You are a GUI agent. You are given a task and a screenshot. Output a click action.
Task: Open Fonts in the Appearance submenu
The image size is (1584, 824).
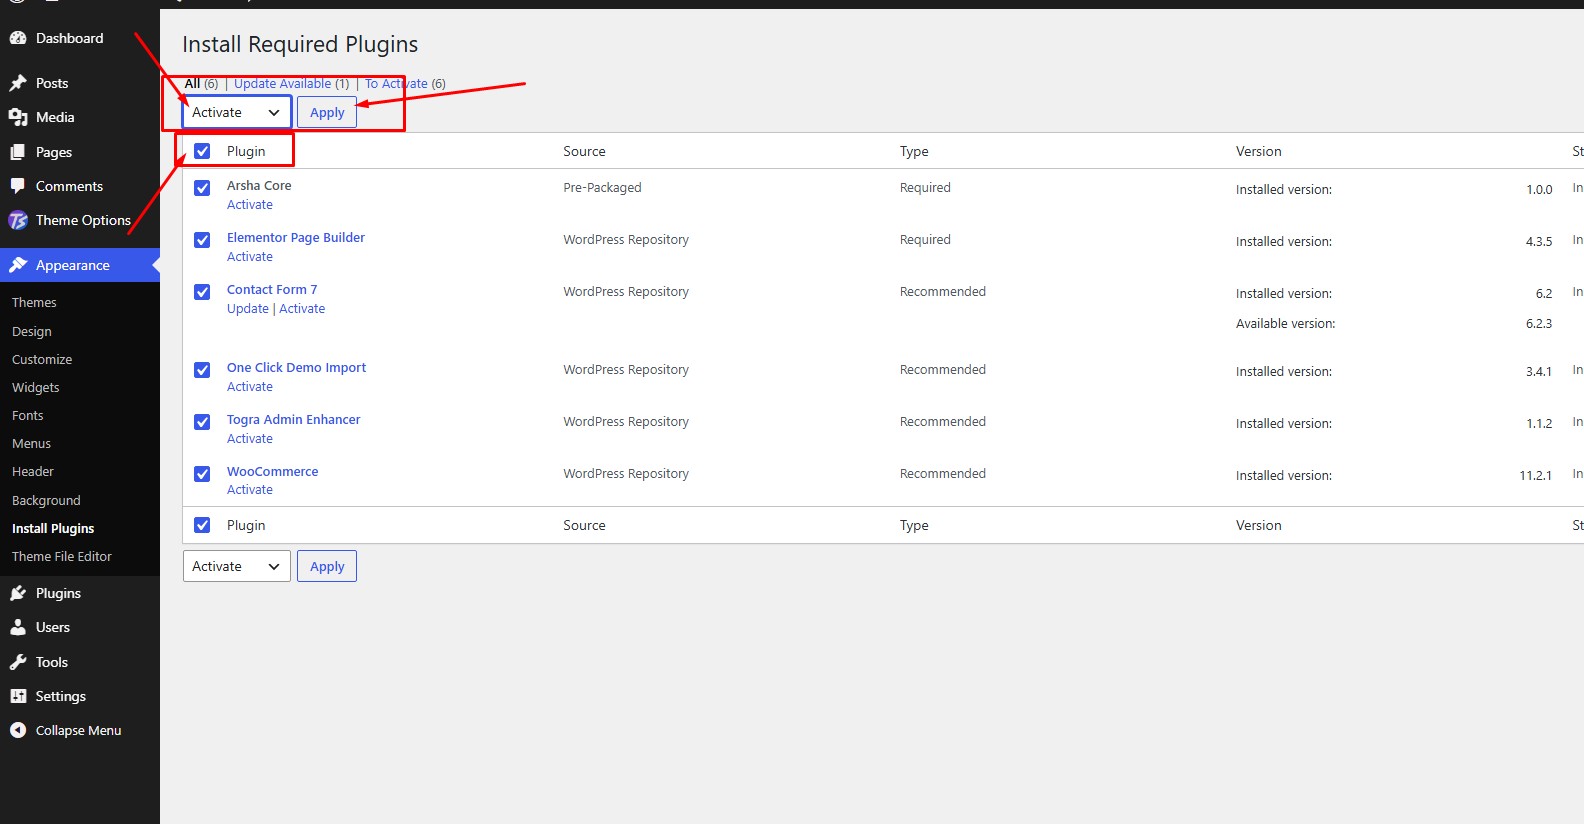pos(28,415)
